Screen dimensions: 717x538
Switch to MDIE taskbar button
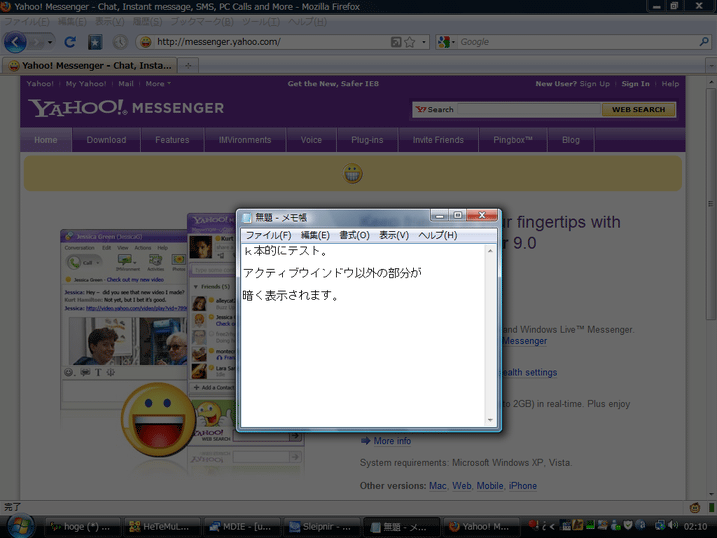(x=242, y=527)
